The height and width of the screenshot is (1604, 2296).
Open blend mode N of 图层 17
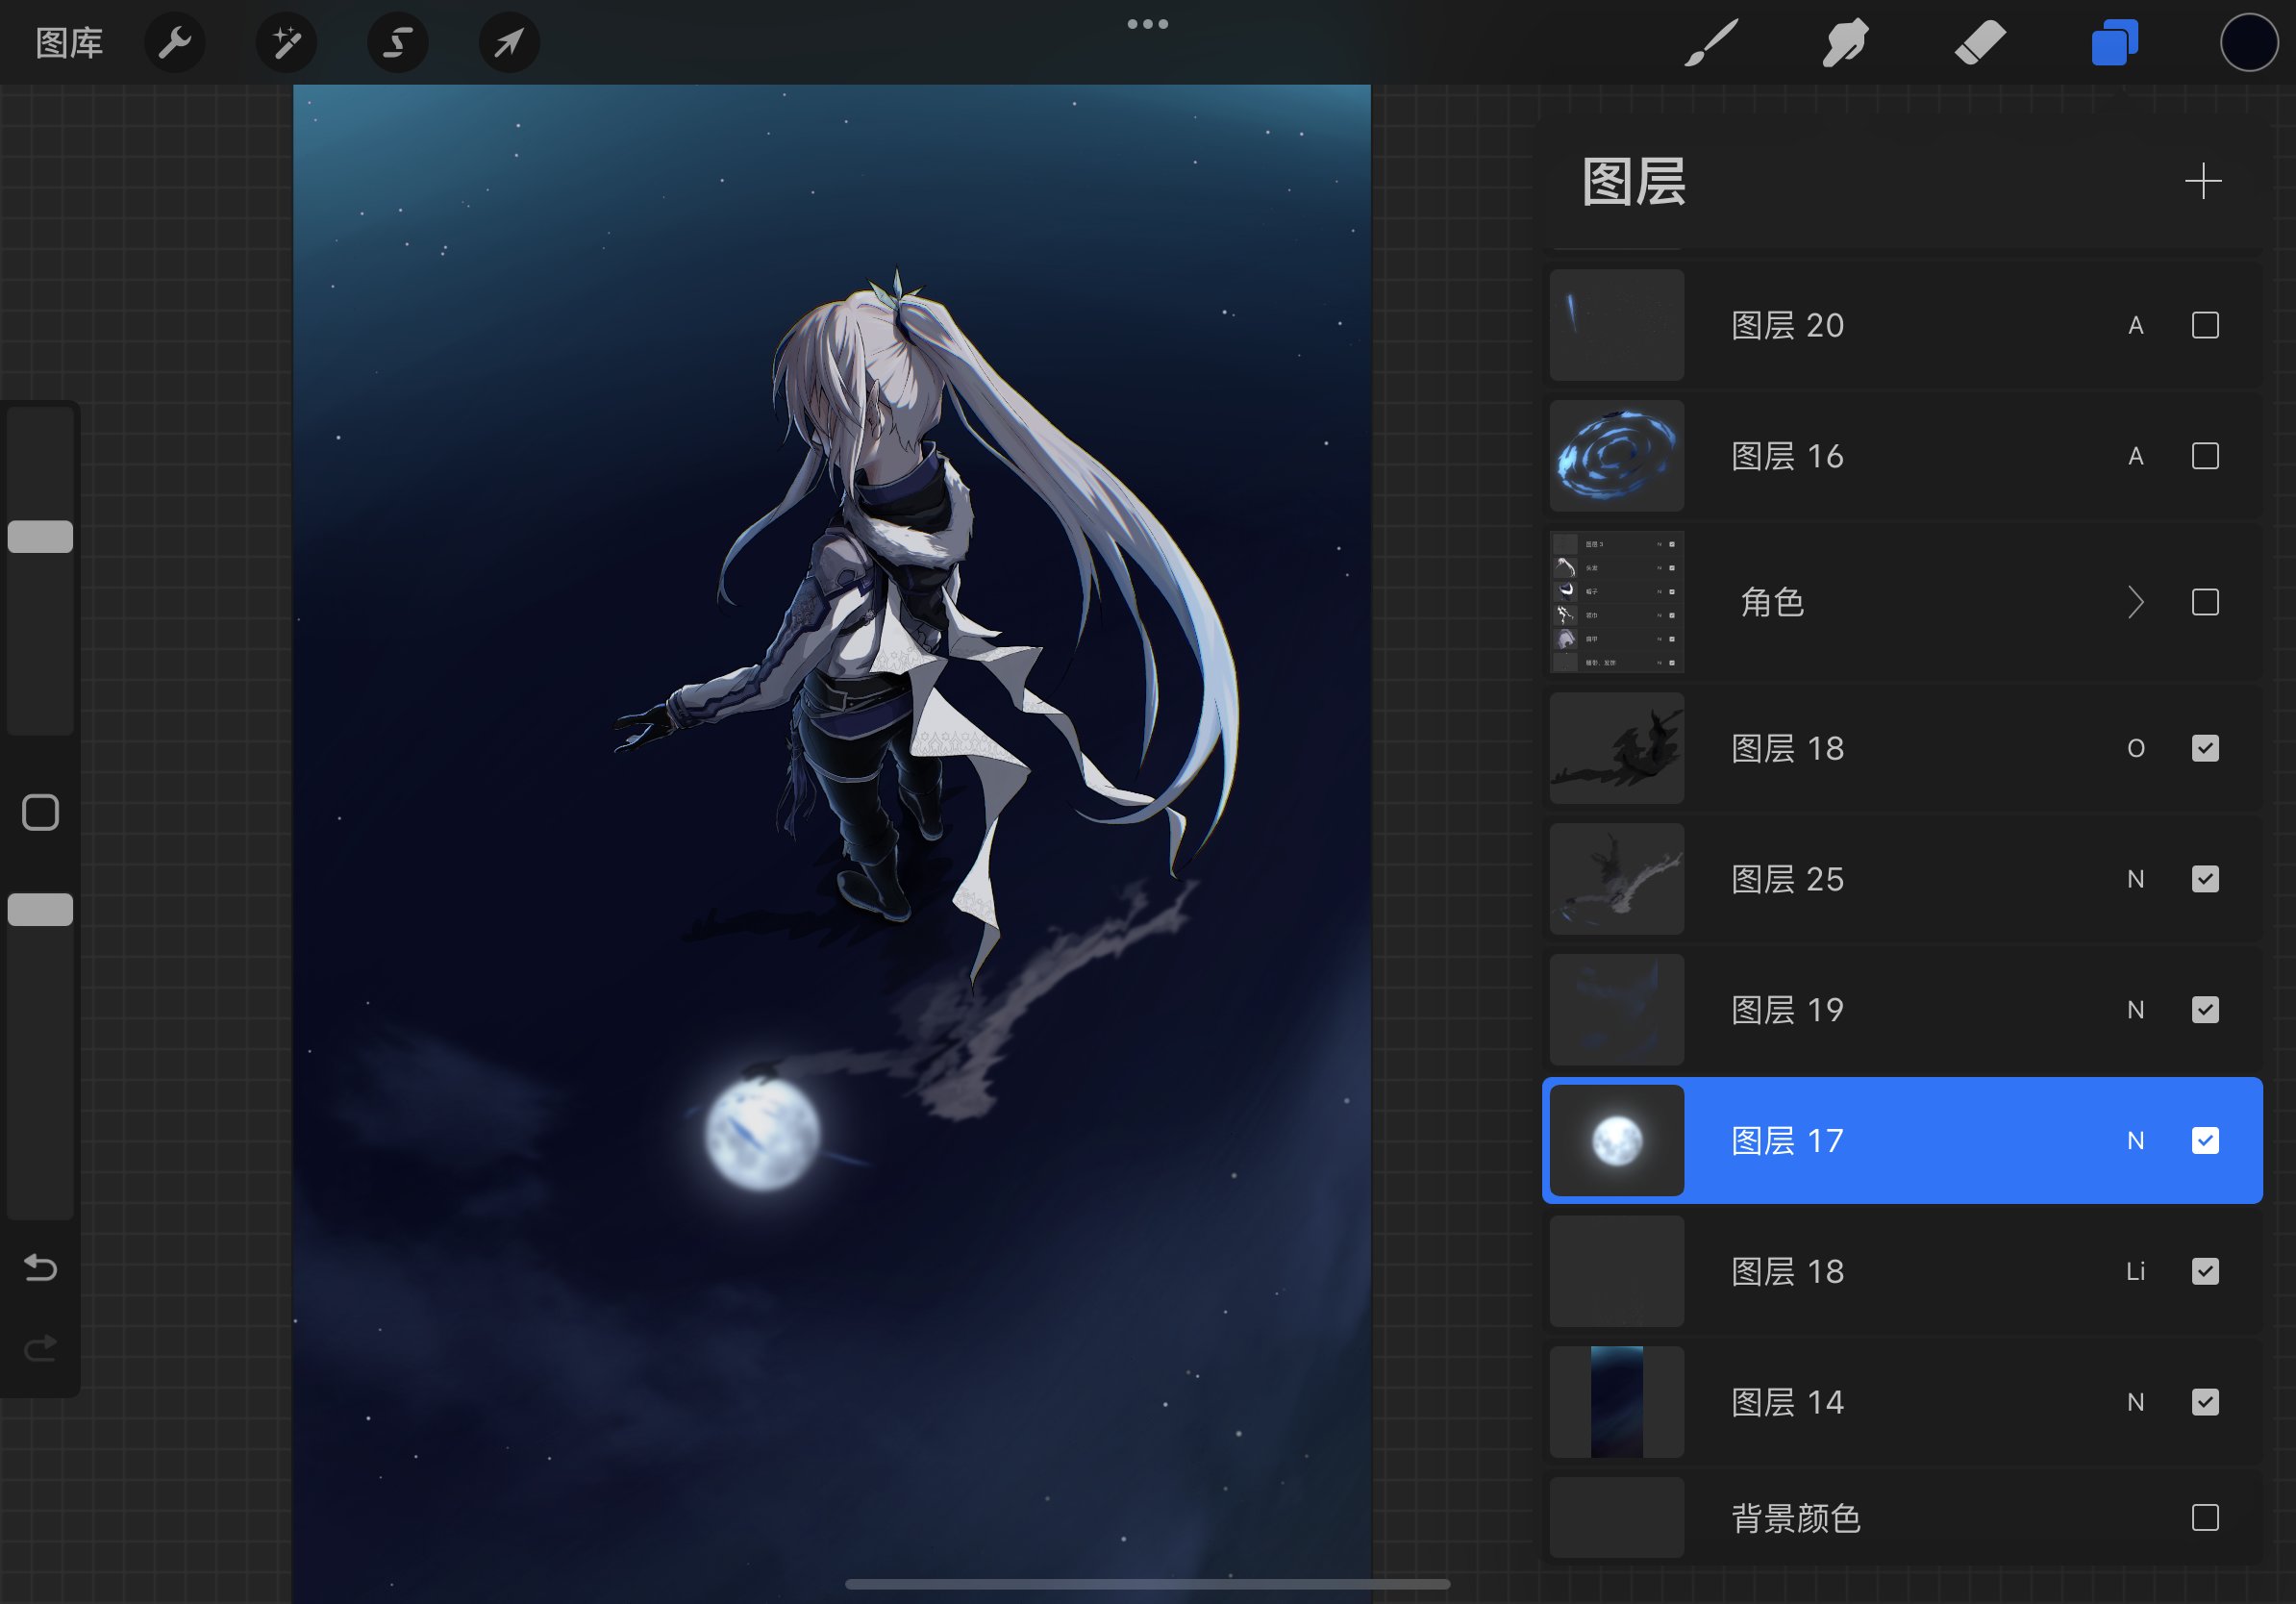[x=2135, y=1141]
